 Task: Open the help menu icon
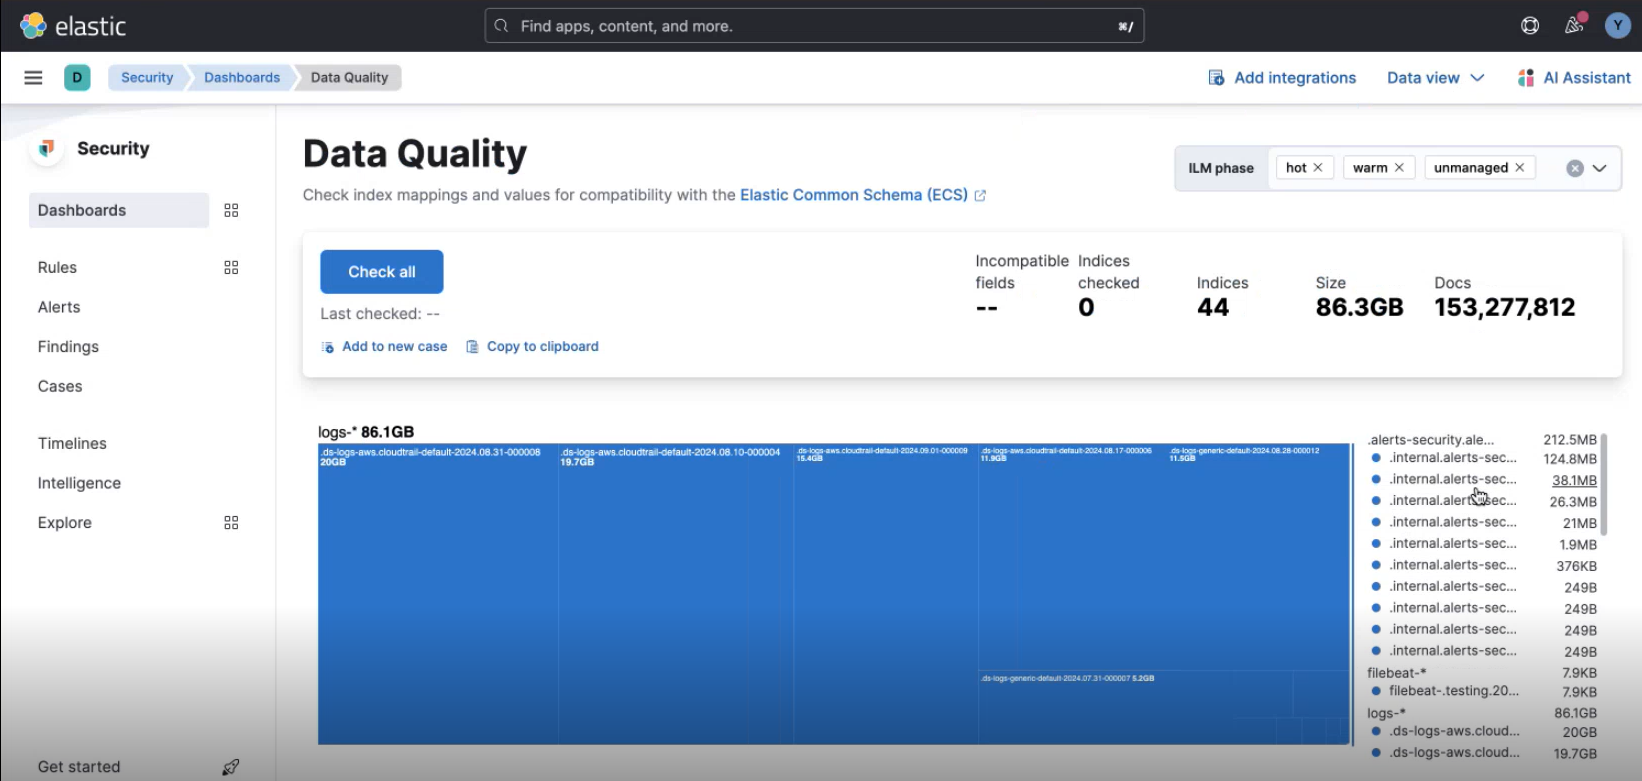(x=1530, y=26)
